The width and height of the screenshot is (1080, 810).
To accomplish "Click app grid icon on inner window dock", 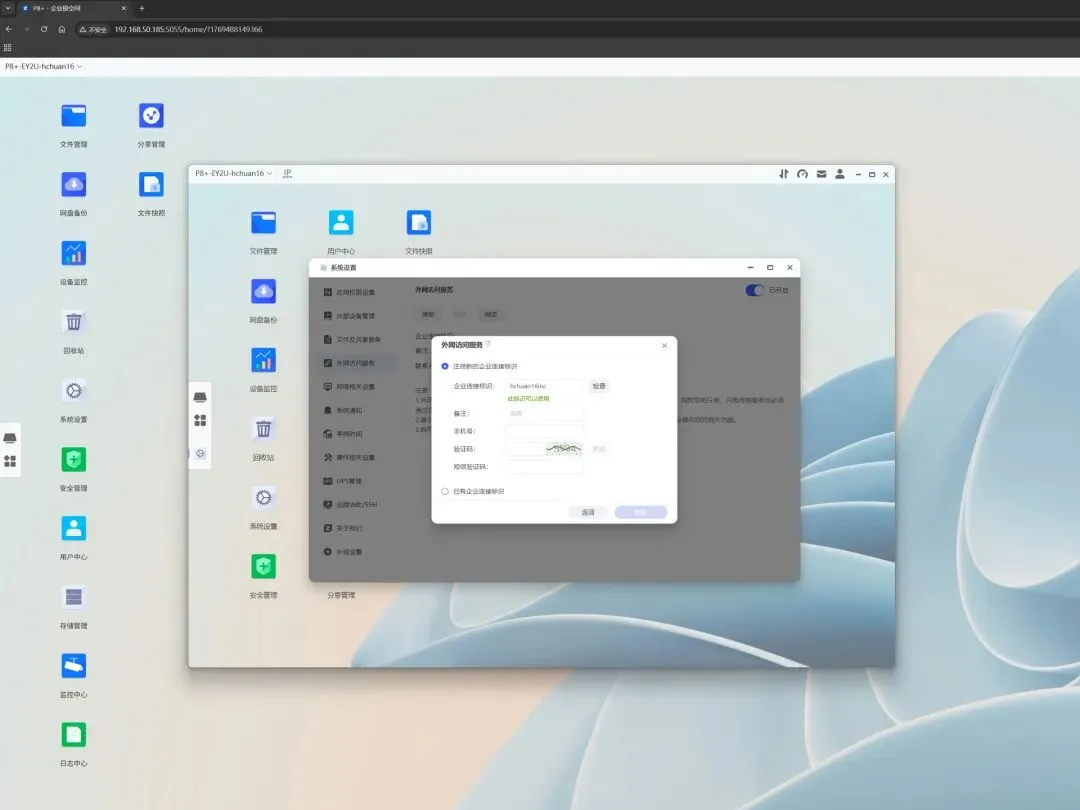I will tap(200, 420).
